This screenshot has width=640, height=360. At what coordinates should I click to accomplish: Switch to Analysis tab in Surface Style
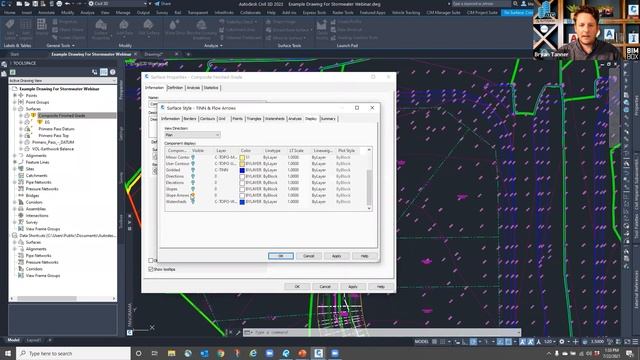point(295,119)
